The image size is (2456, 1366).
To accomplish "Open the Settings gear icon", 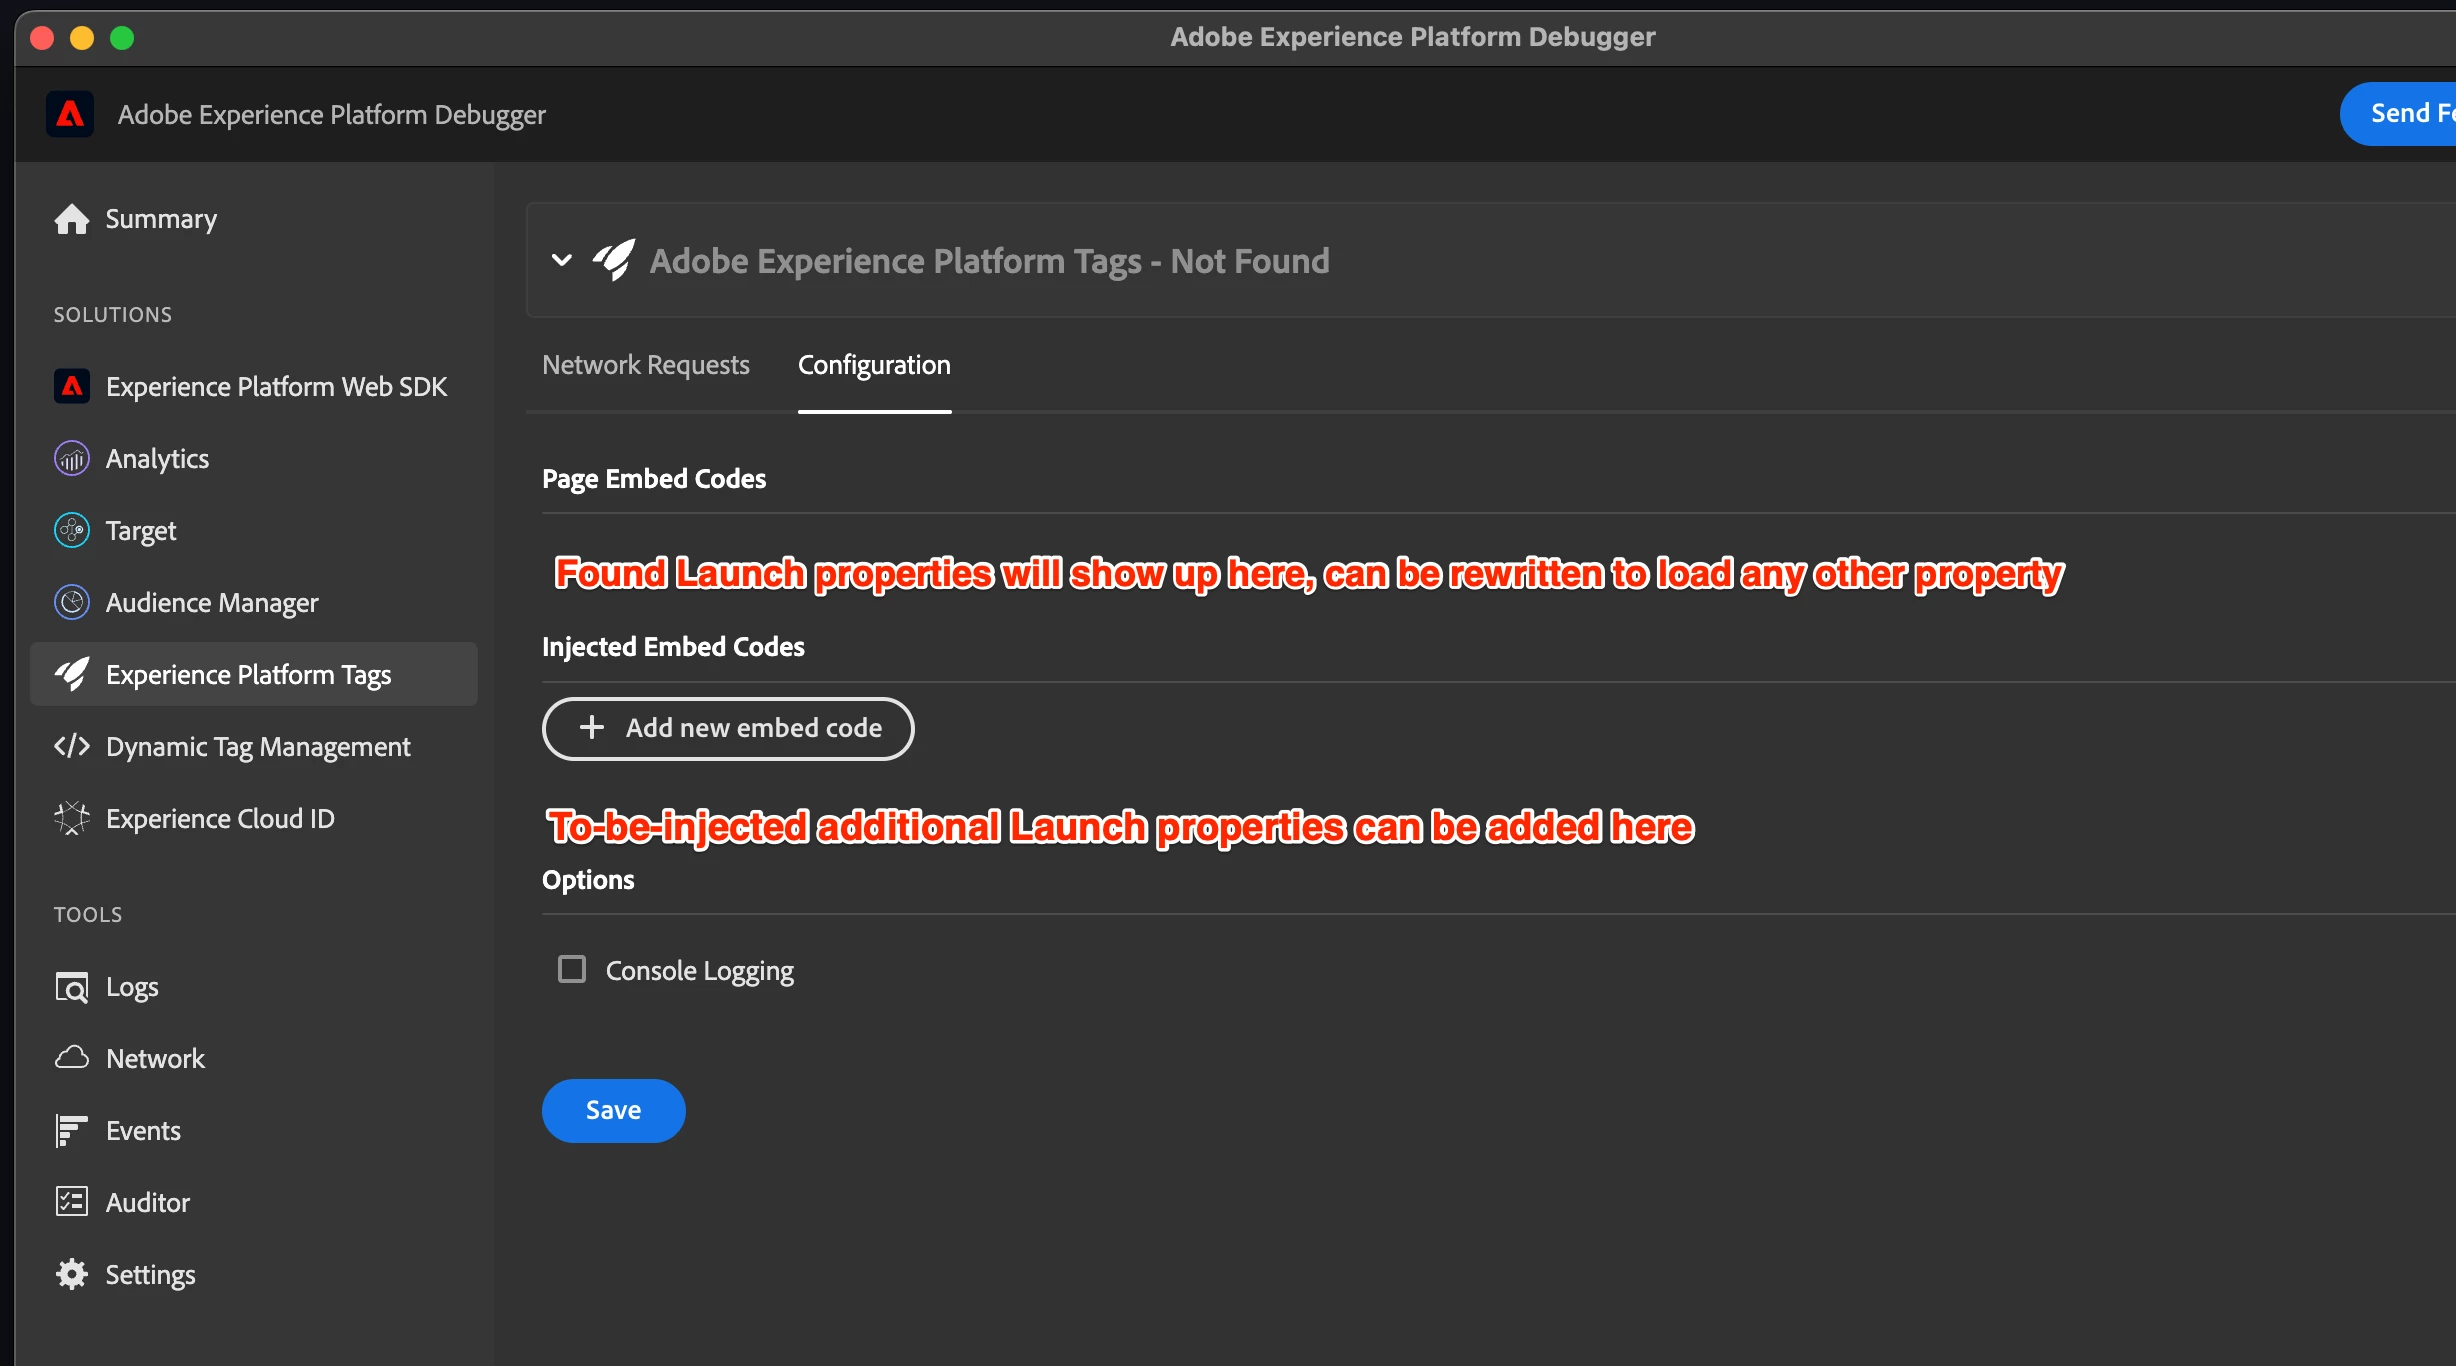I will tap(71, 1275).
